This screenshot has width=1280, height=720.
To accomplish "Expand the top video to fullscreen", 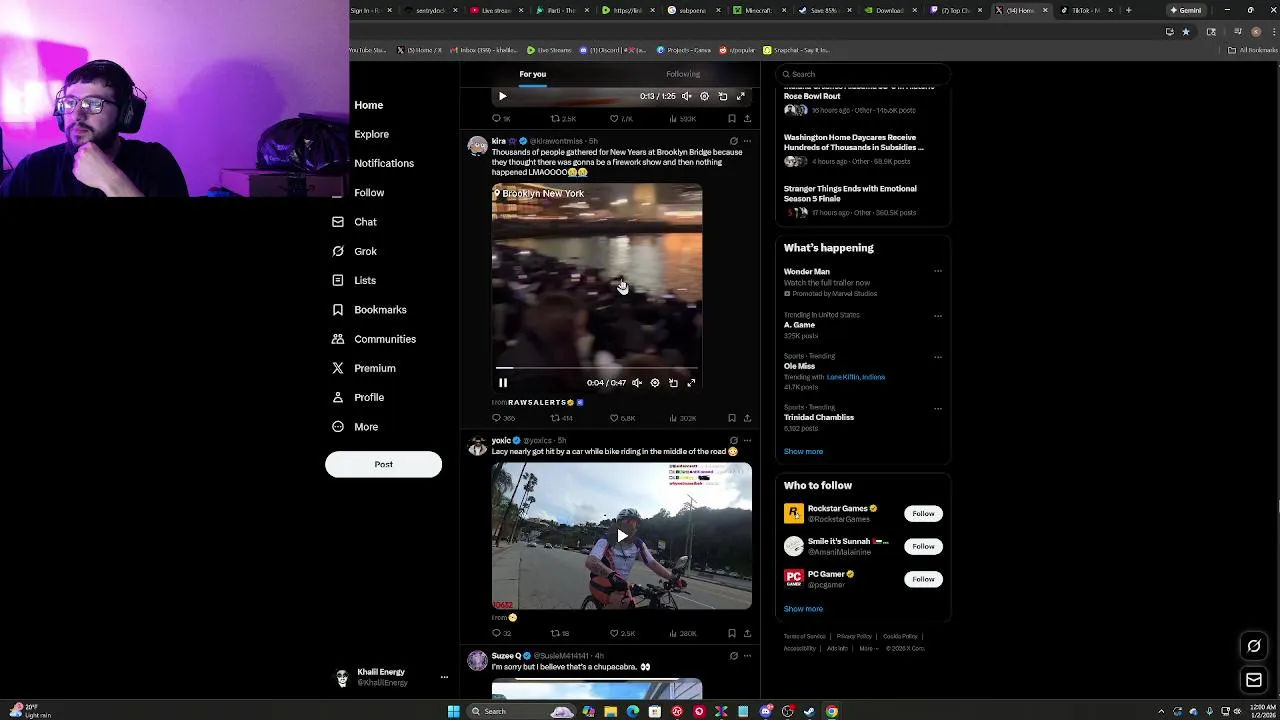I will click(x=741, y=96).
